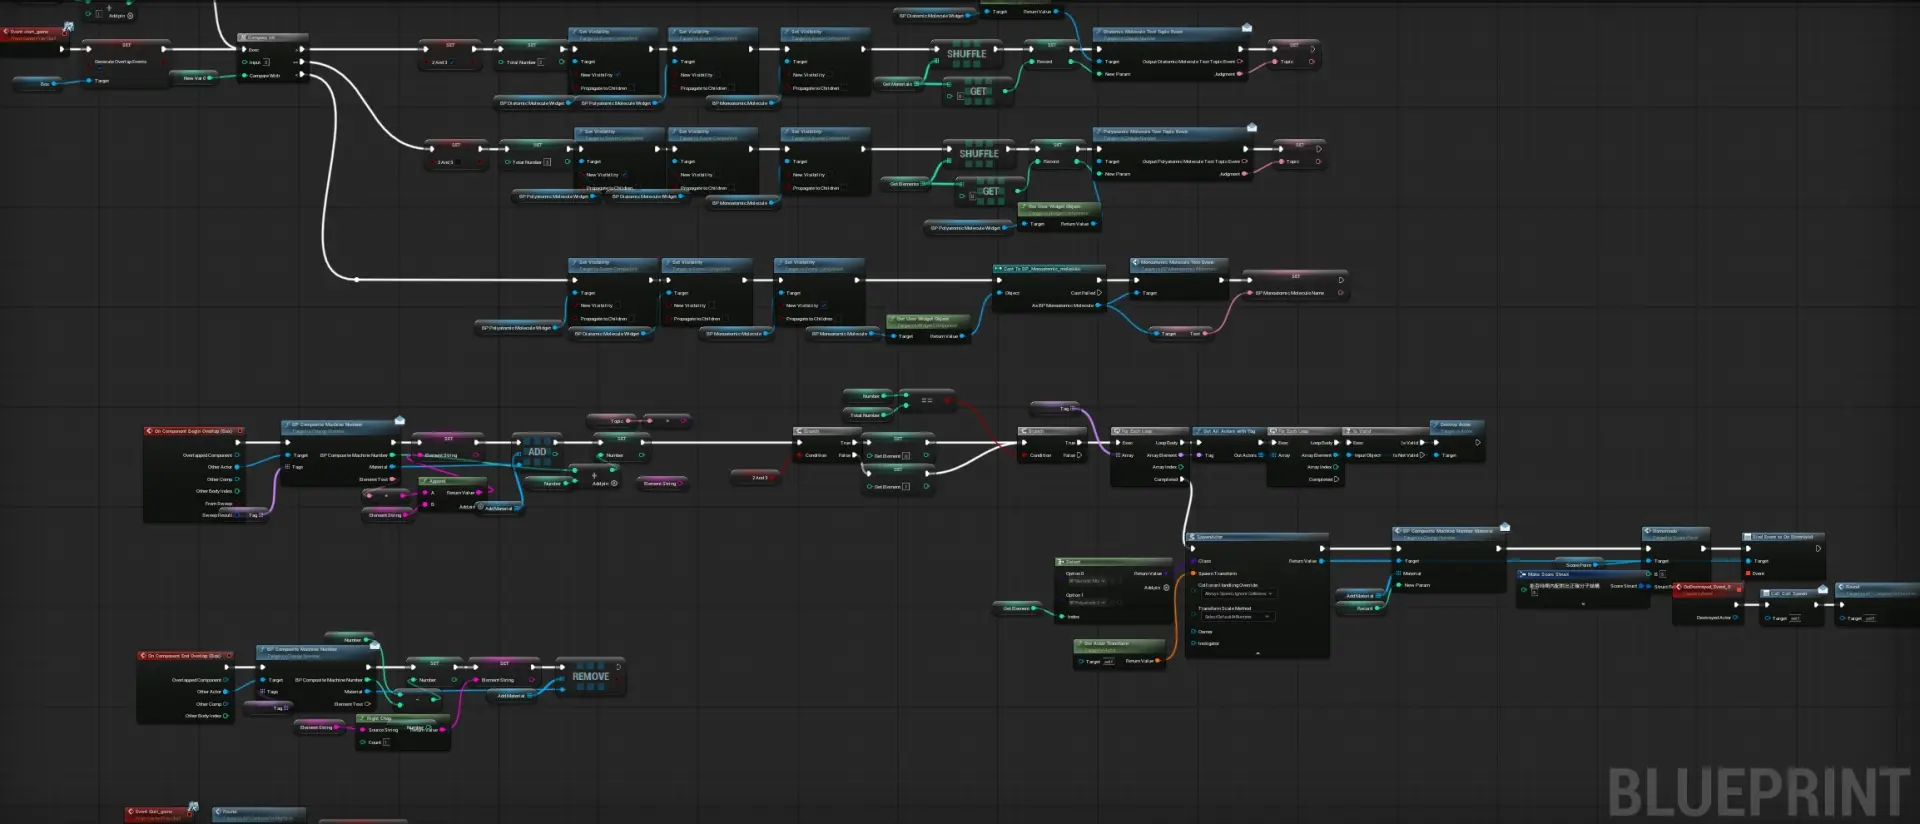The image size is (1920, 824).
Task: Select the REMOVE array node
Action: 590,677
